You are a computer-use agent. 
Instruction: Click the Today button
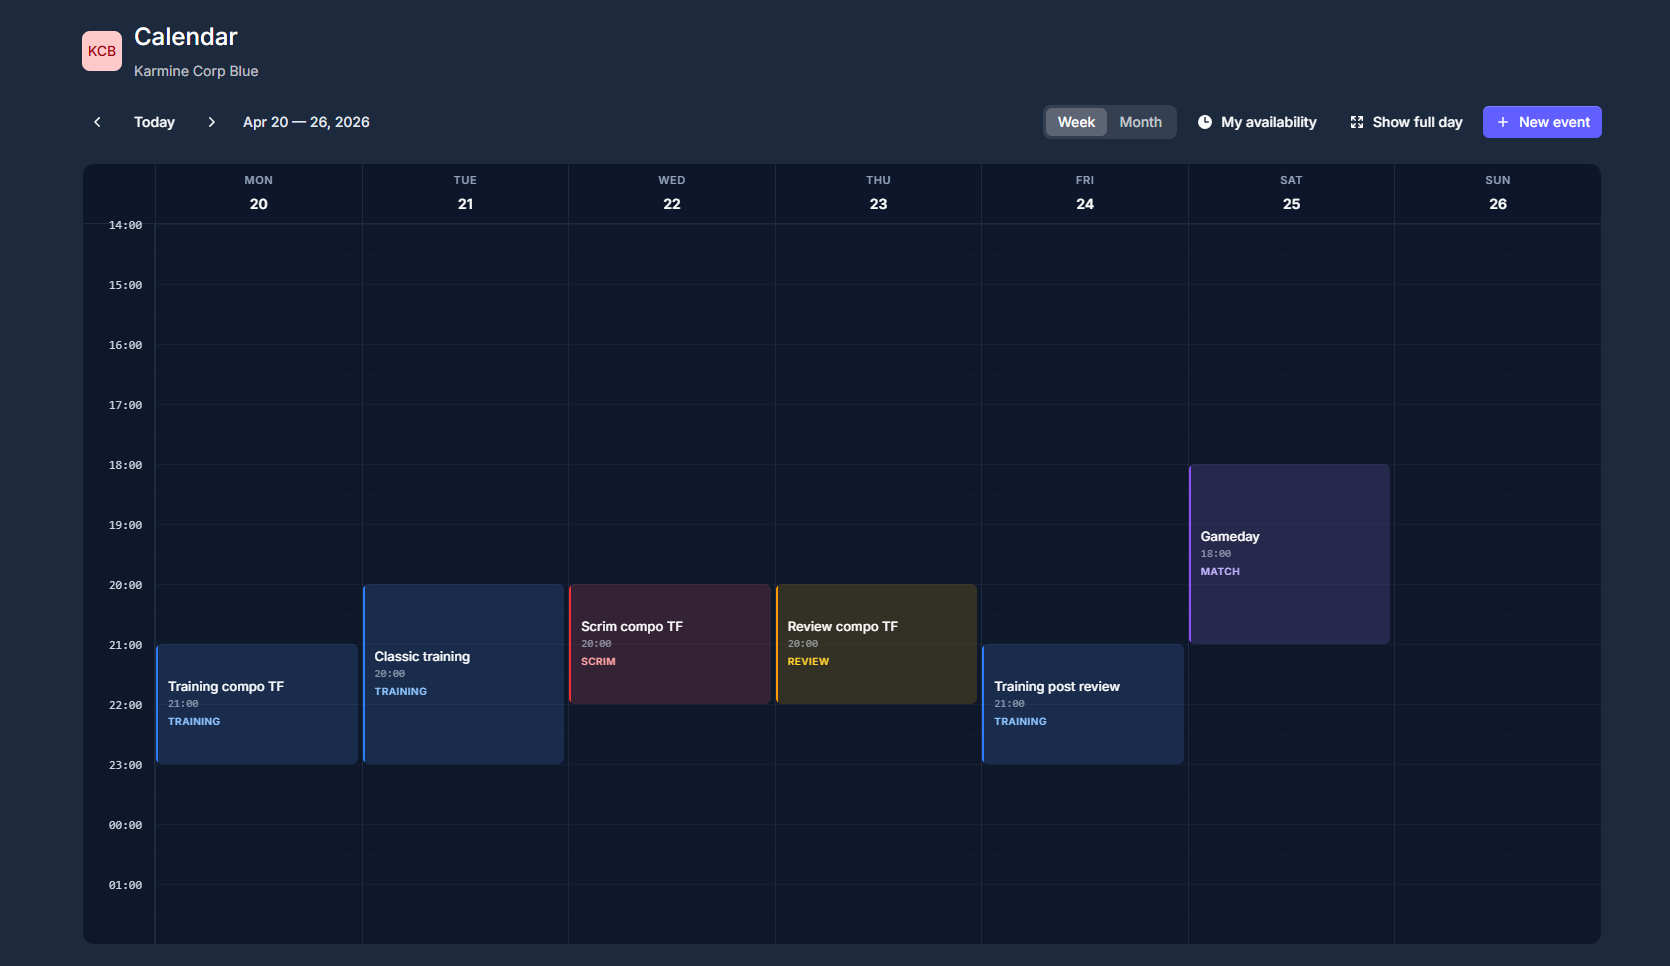point(154,121)
